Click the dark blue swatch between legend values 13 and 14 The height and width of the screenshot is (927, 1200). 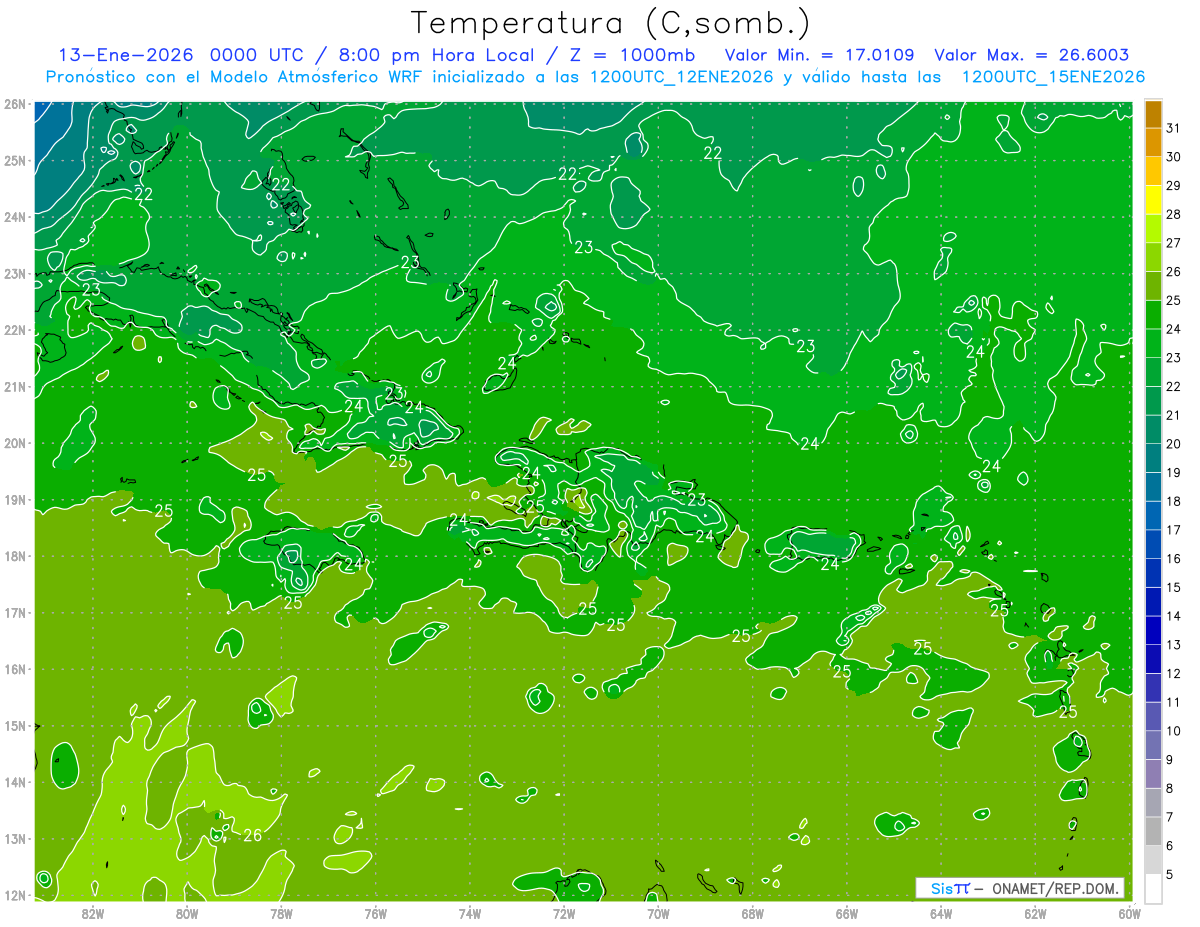point(1153,631)
